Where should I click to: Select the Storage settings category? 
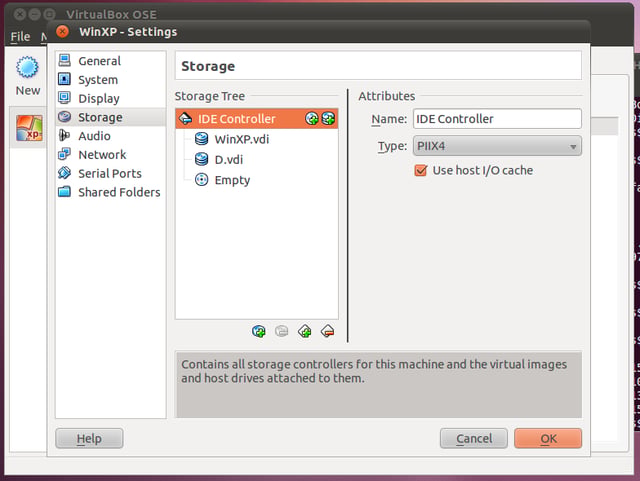coord(110,117)
